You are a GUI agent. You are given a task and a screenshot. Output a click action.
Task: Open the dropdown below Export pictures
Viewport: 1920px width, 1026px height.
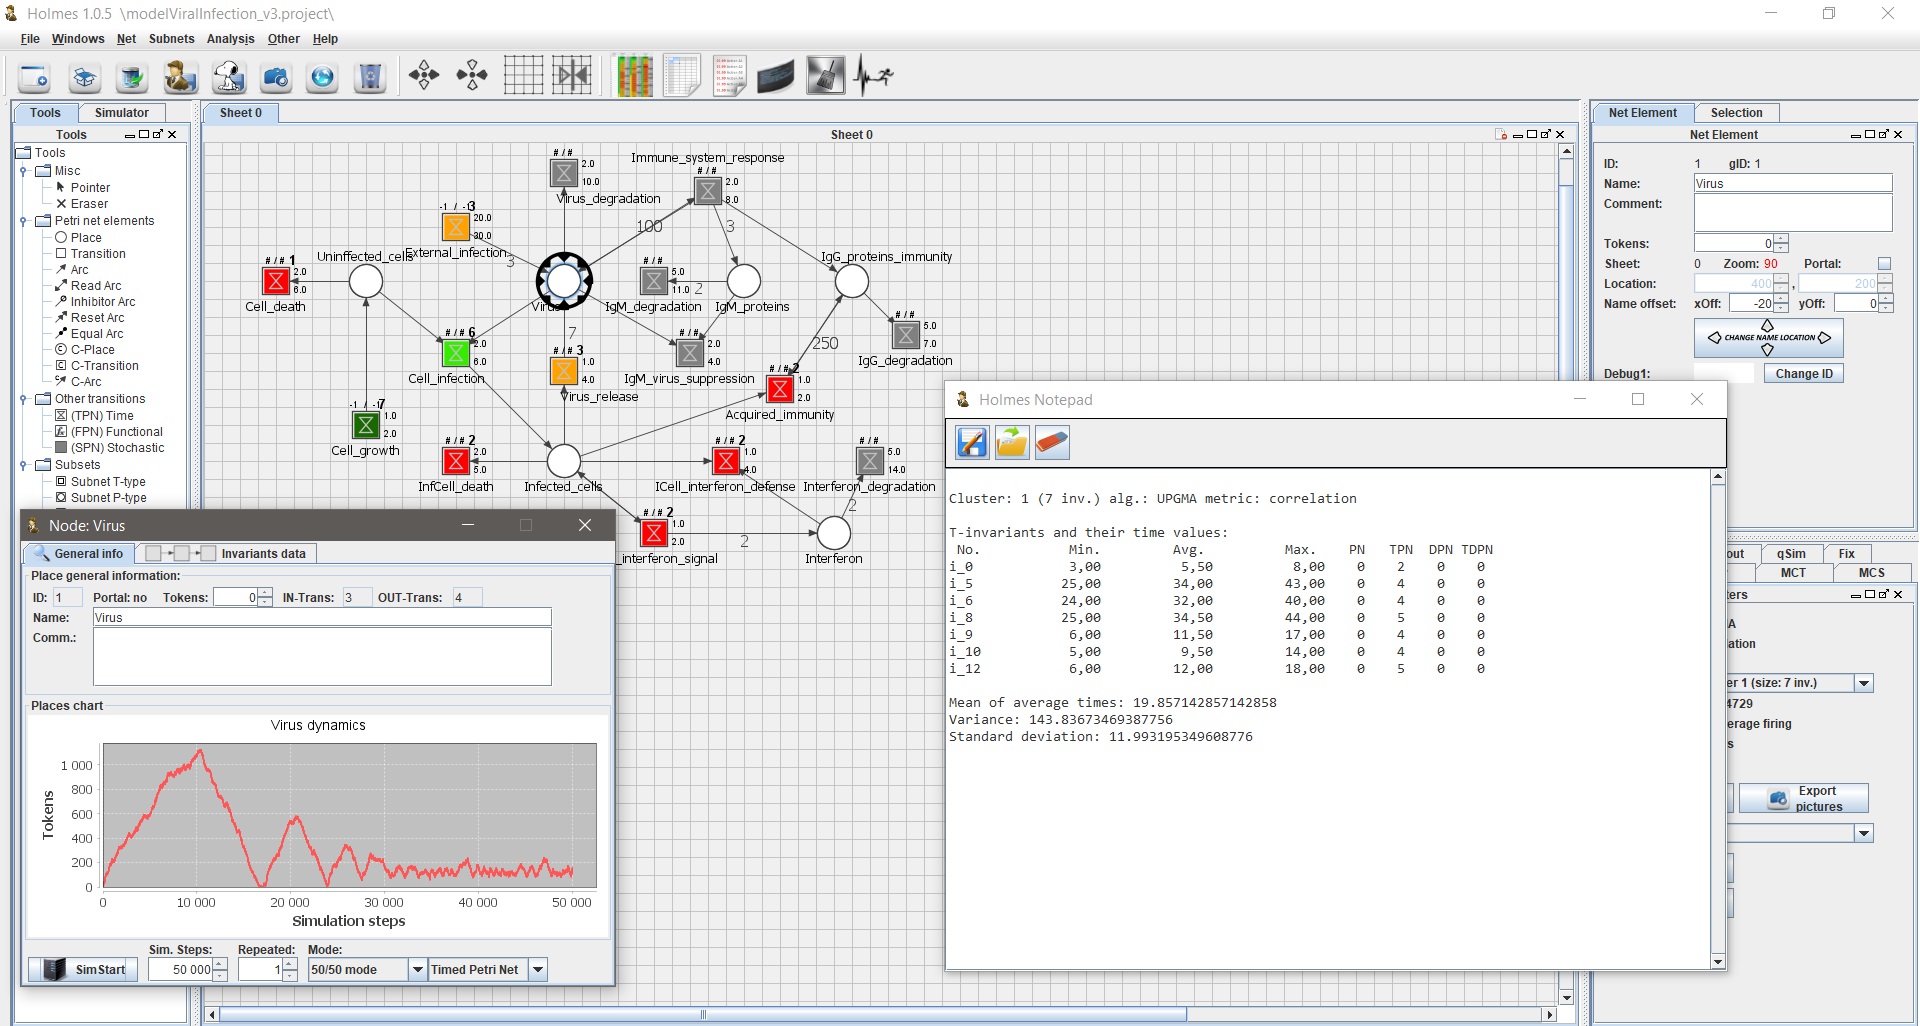(1864, 833)
